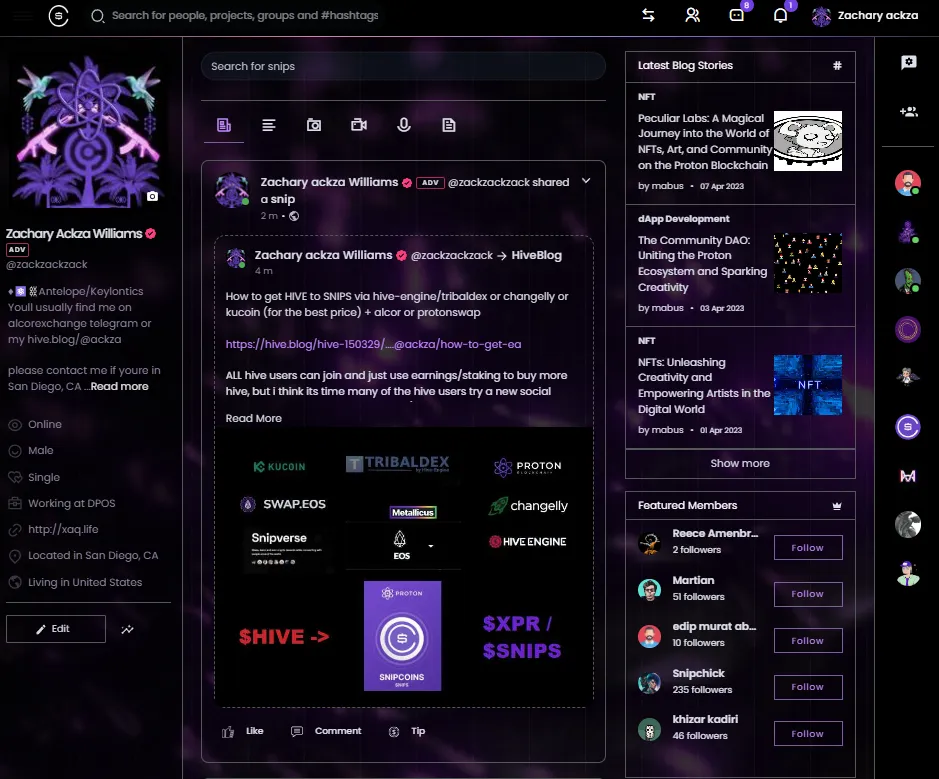The width and height of the screenshot is (939, 779).
Task: Open NFTs: Unleashing Creativity blog story
Action: tap(704, 386)
